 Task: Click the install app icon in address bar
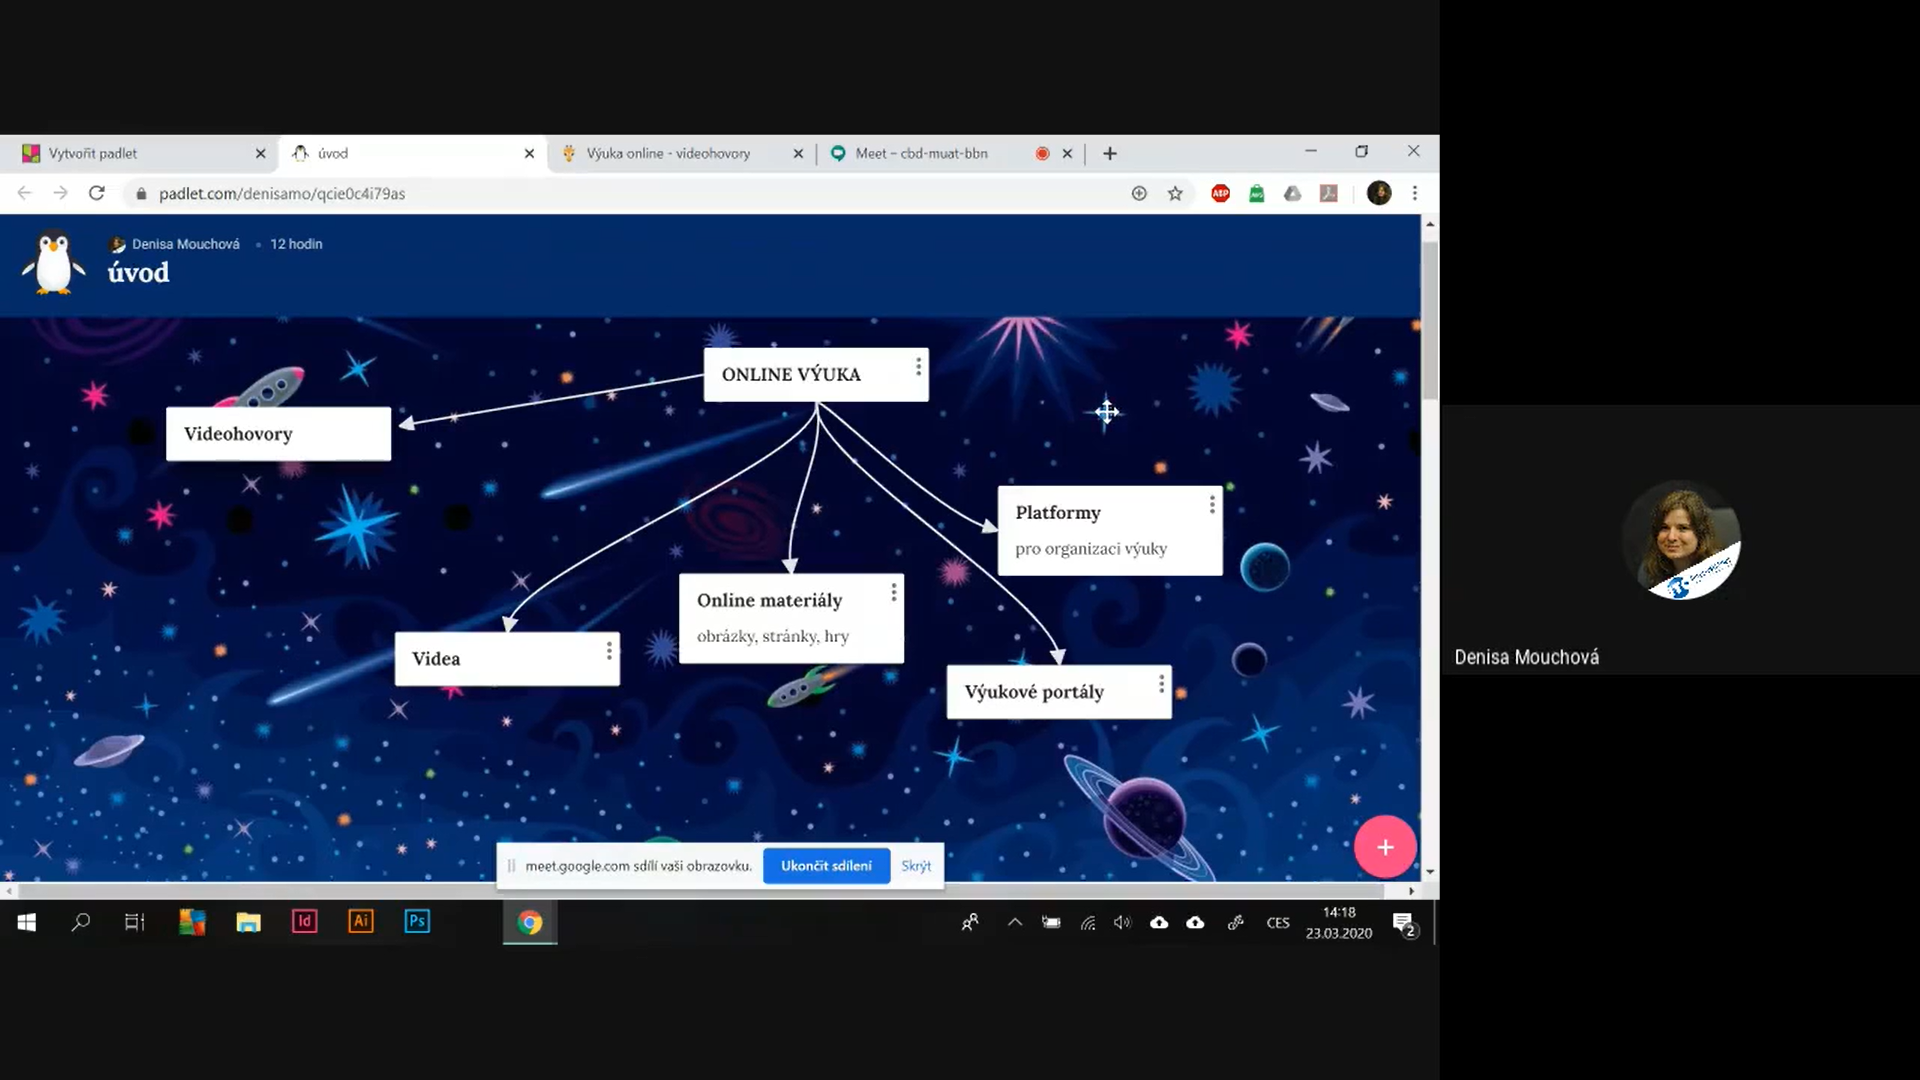tap(1139, 193)
